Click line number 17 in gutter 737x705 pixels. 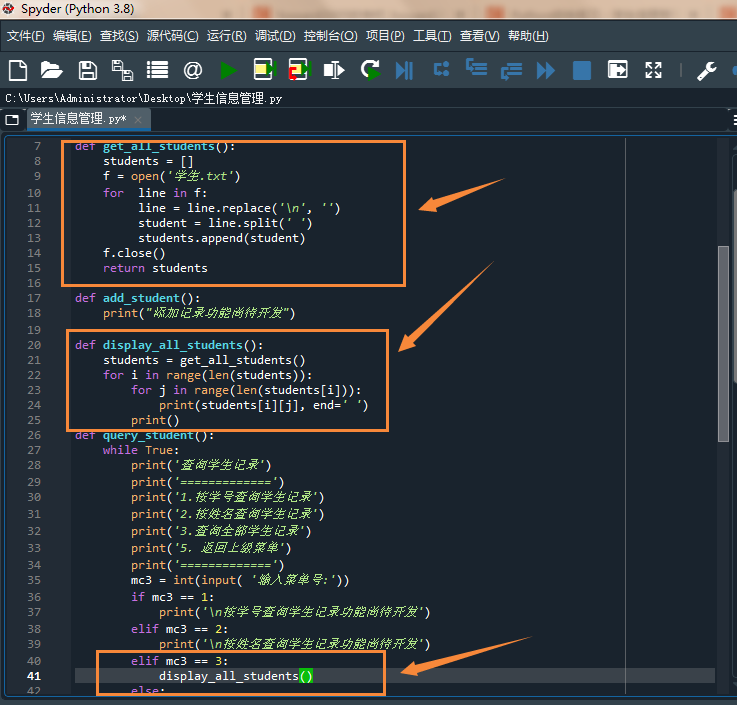(x=34, y=298)
